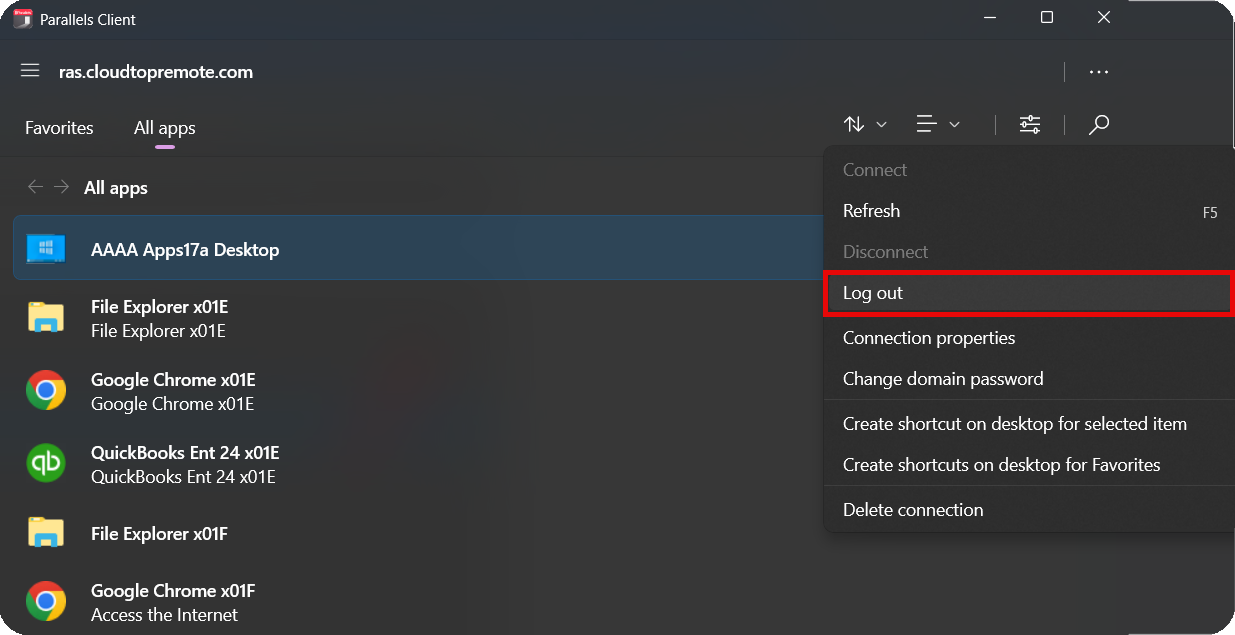Click Delete connection menu item
Viewport: 1235px width, 635px height.
[913, 510]
